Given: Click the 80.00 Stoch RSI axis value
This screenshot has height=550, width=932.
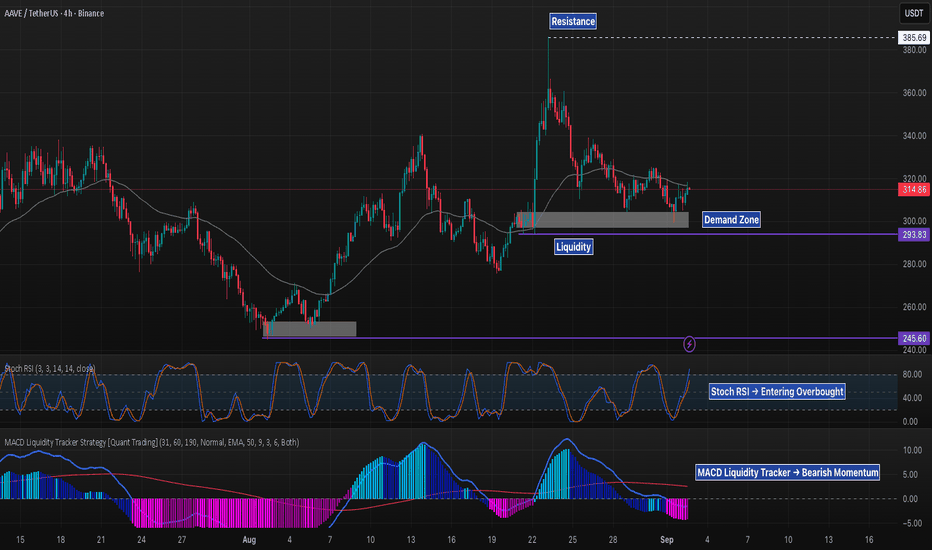Looking at the screenshot, I should pos(911,375).
